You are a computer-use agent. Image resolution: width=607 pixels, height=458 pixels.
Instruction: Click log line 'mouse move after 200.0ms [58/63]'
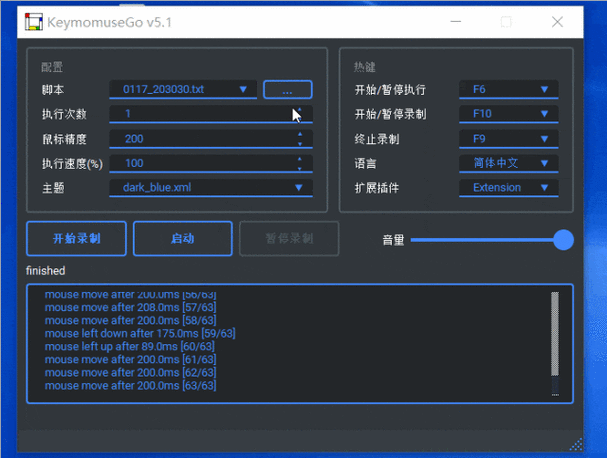tap(130, 321)
